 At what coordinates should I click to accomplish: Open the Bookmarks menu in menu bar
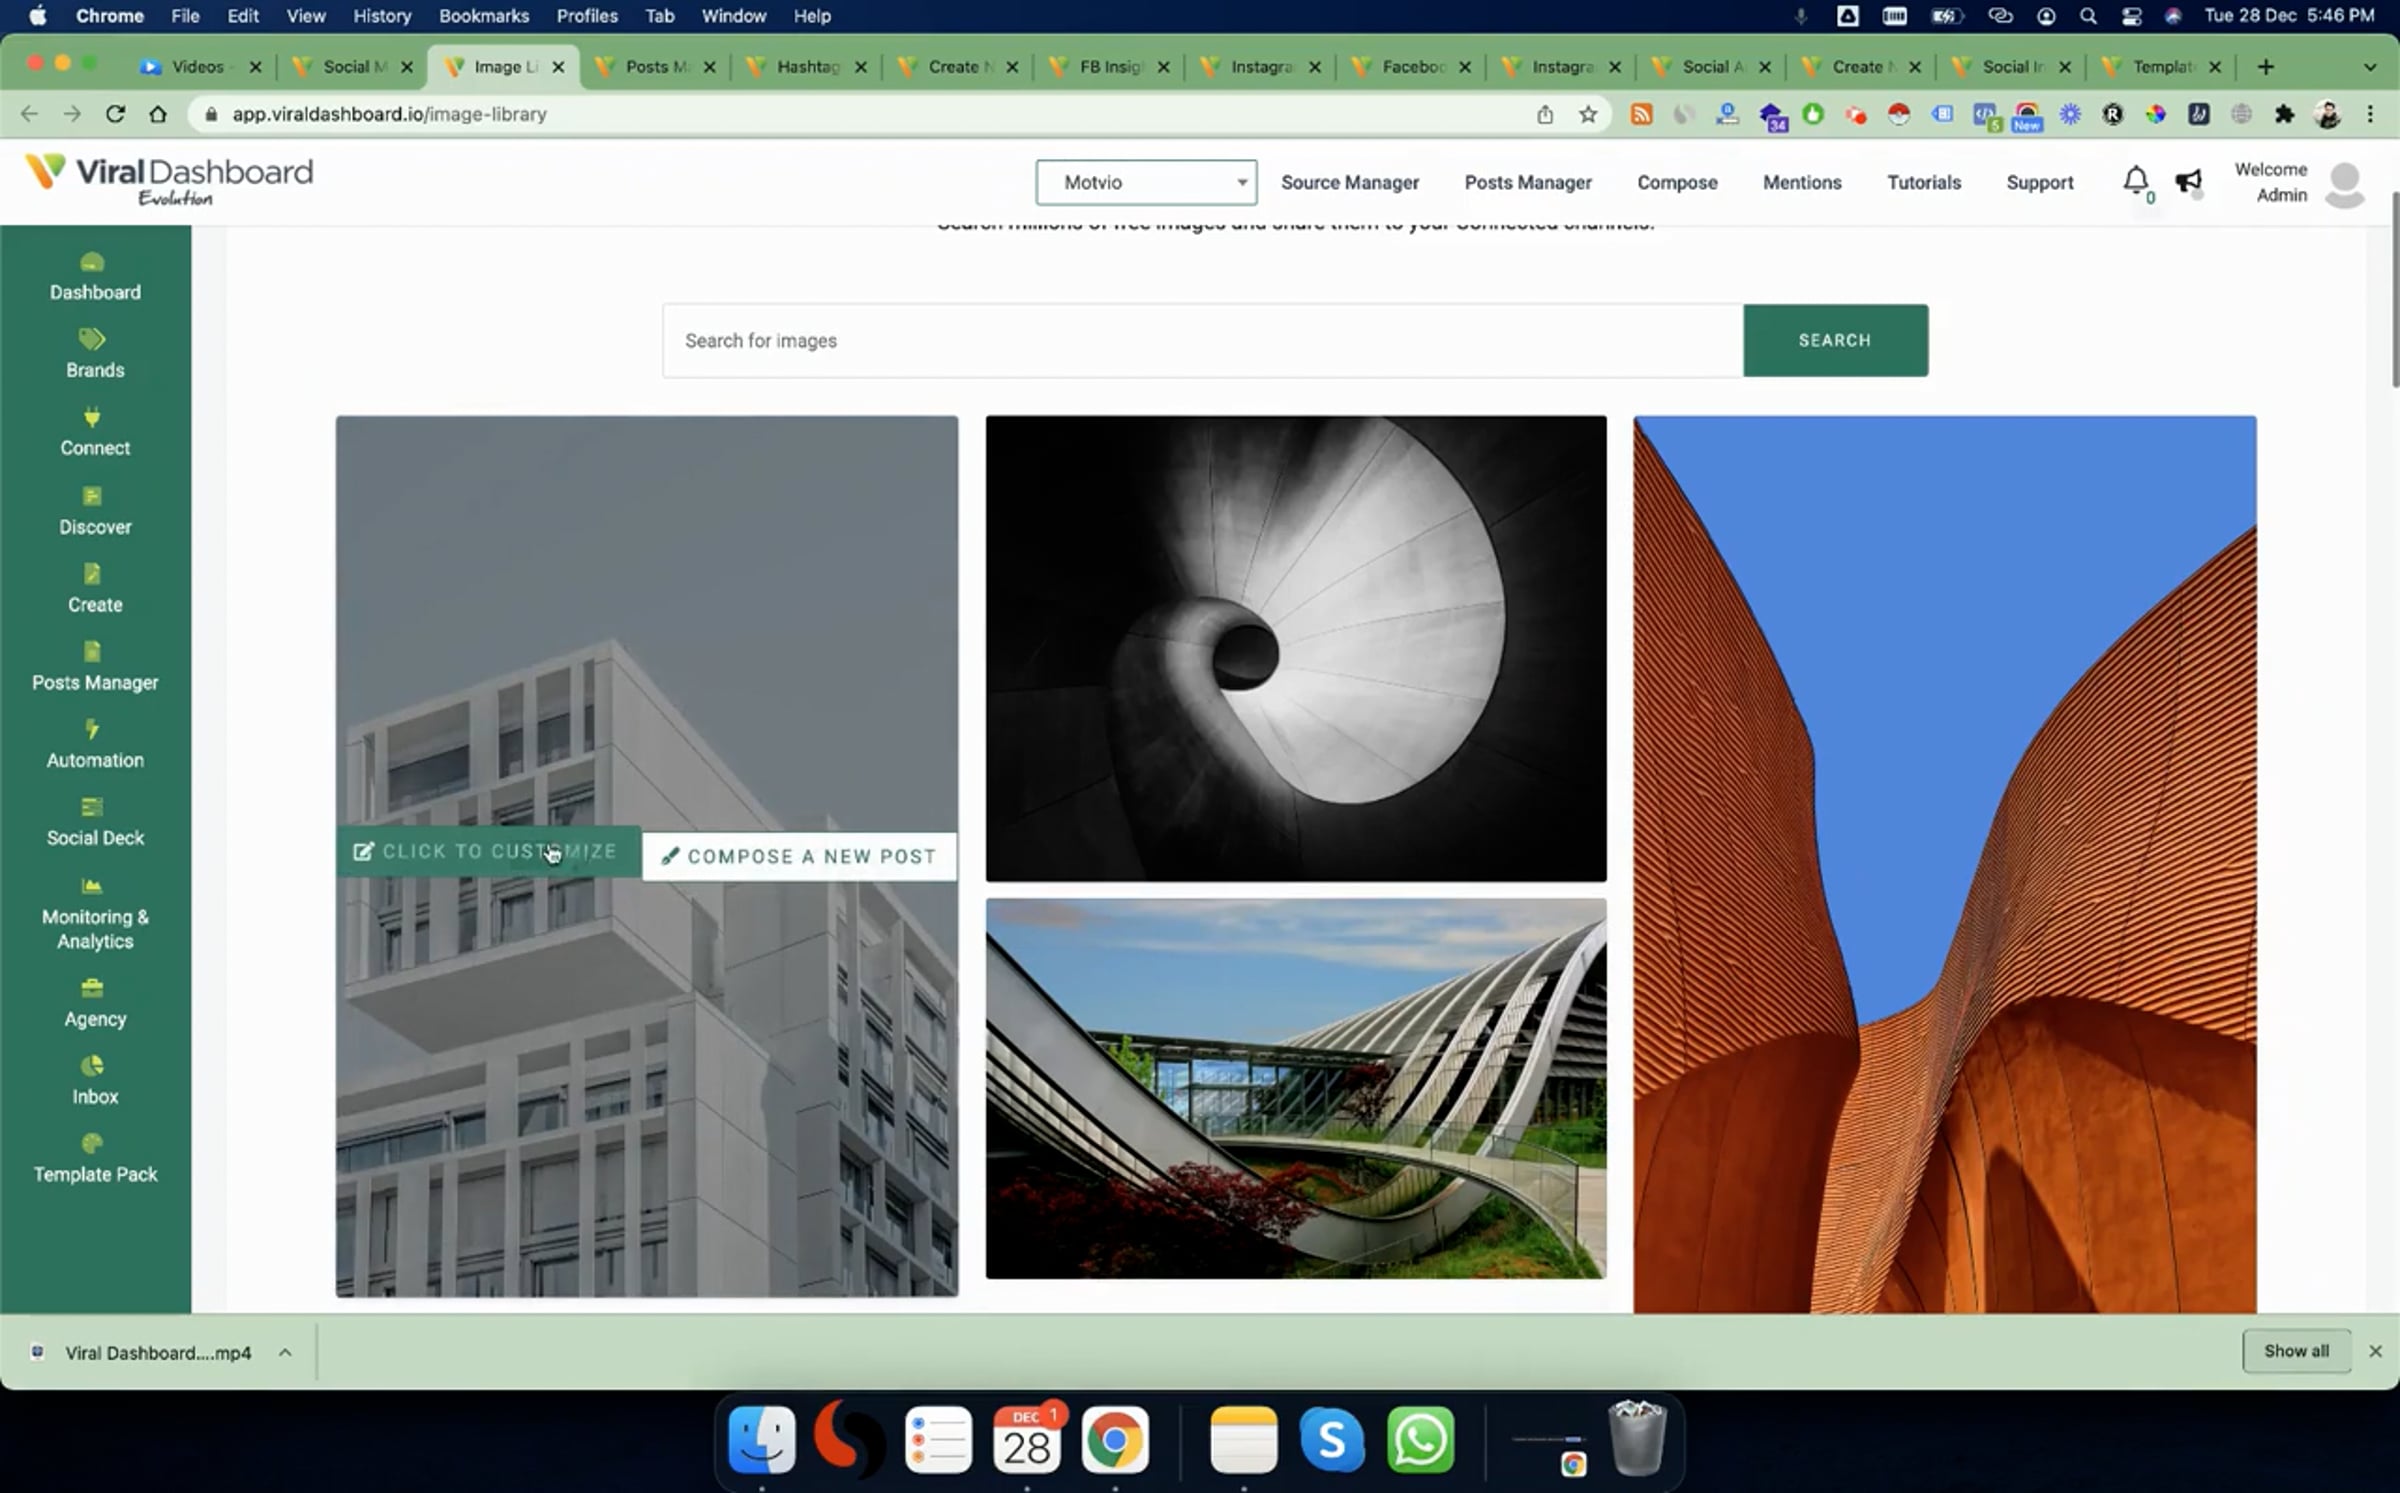(x=483, y=16)
